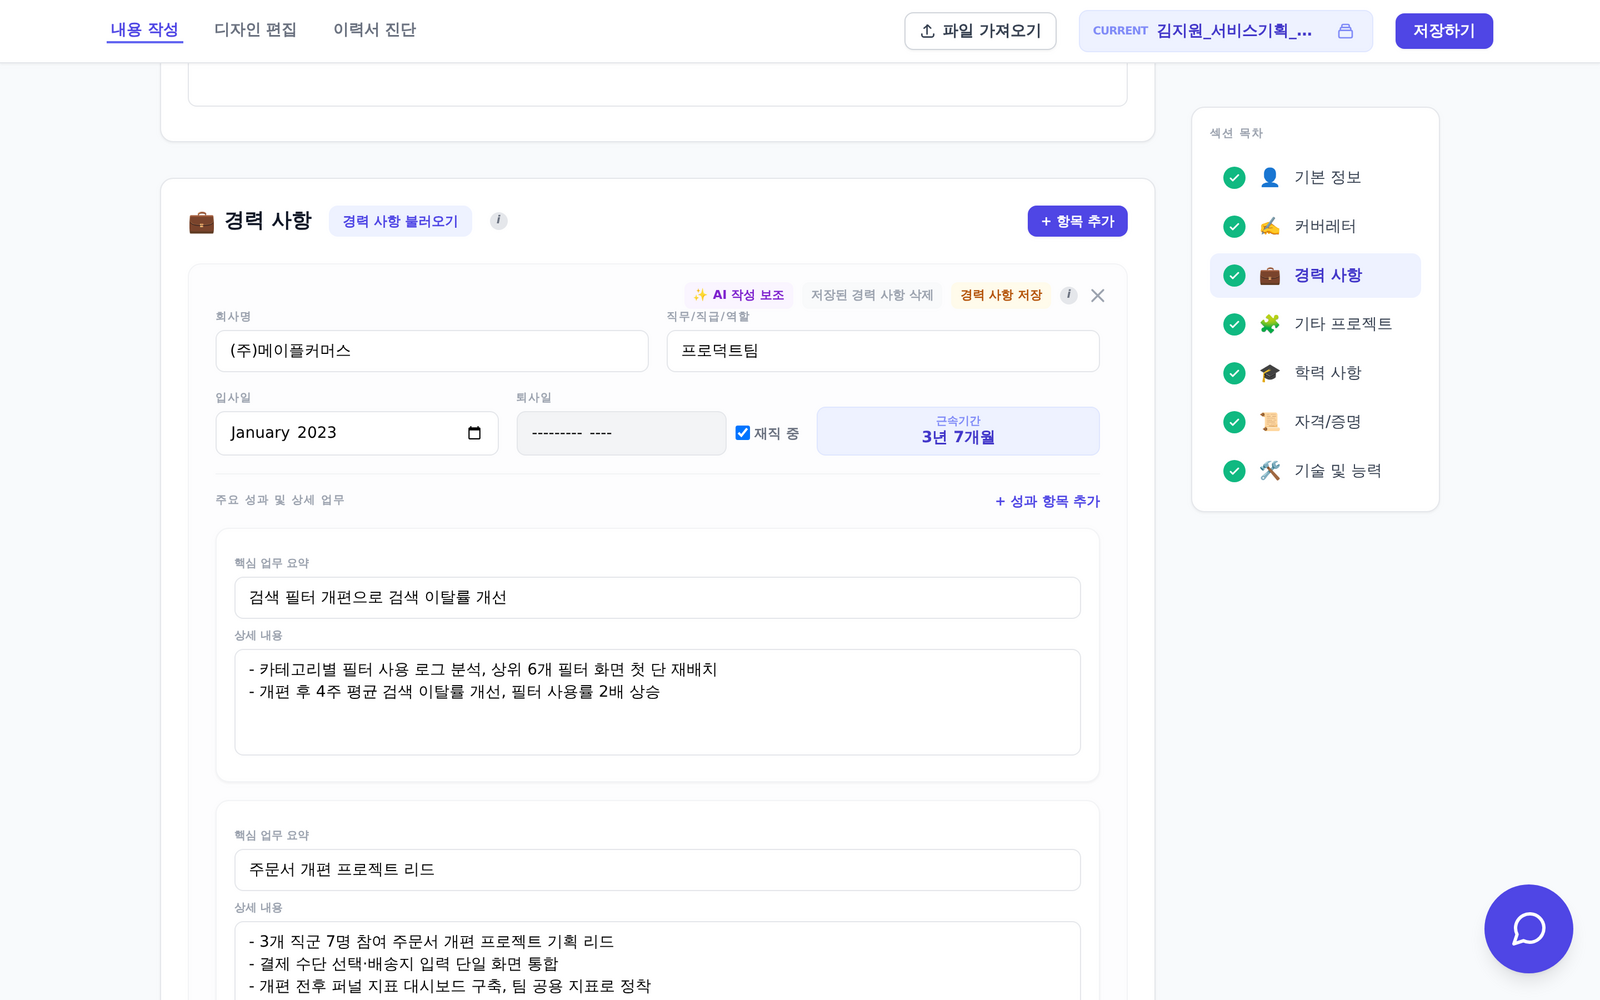Image resolution: width=1600 pixels, height=1000 pixels.
Task: Open the CURRENT resume file selector
Action: click(x=1225, y=31)
